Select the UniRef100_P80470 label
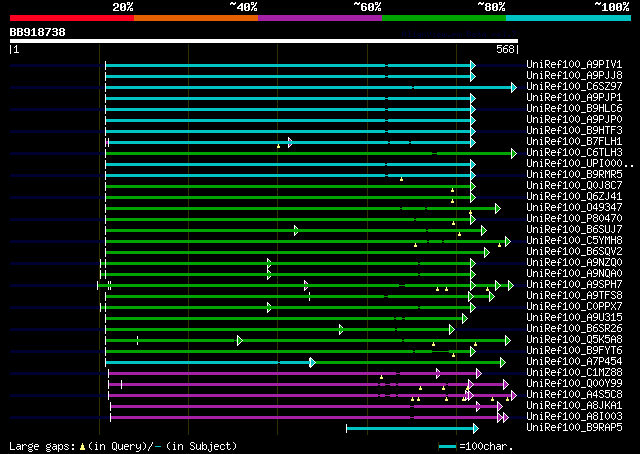Screen dimensions: 640x454 [574, 219]
